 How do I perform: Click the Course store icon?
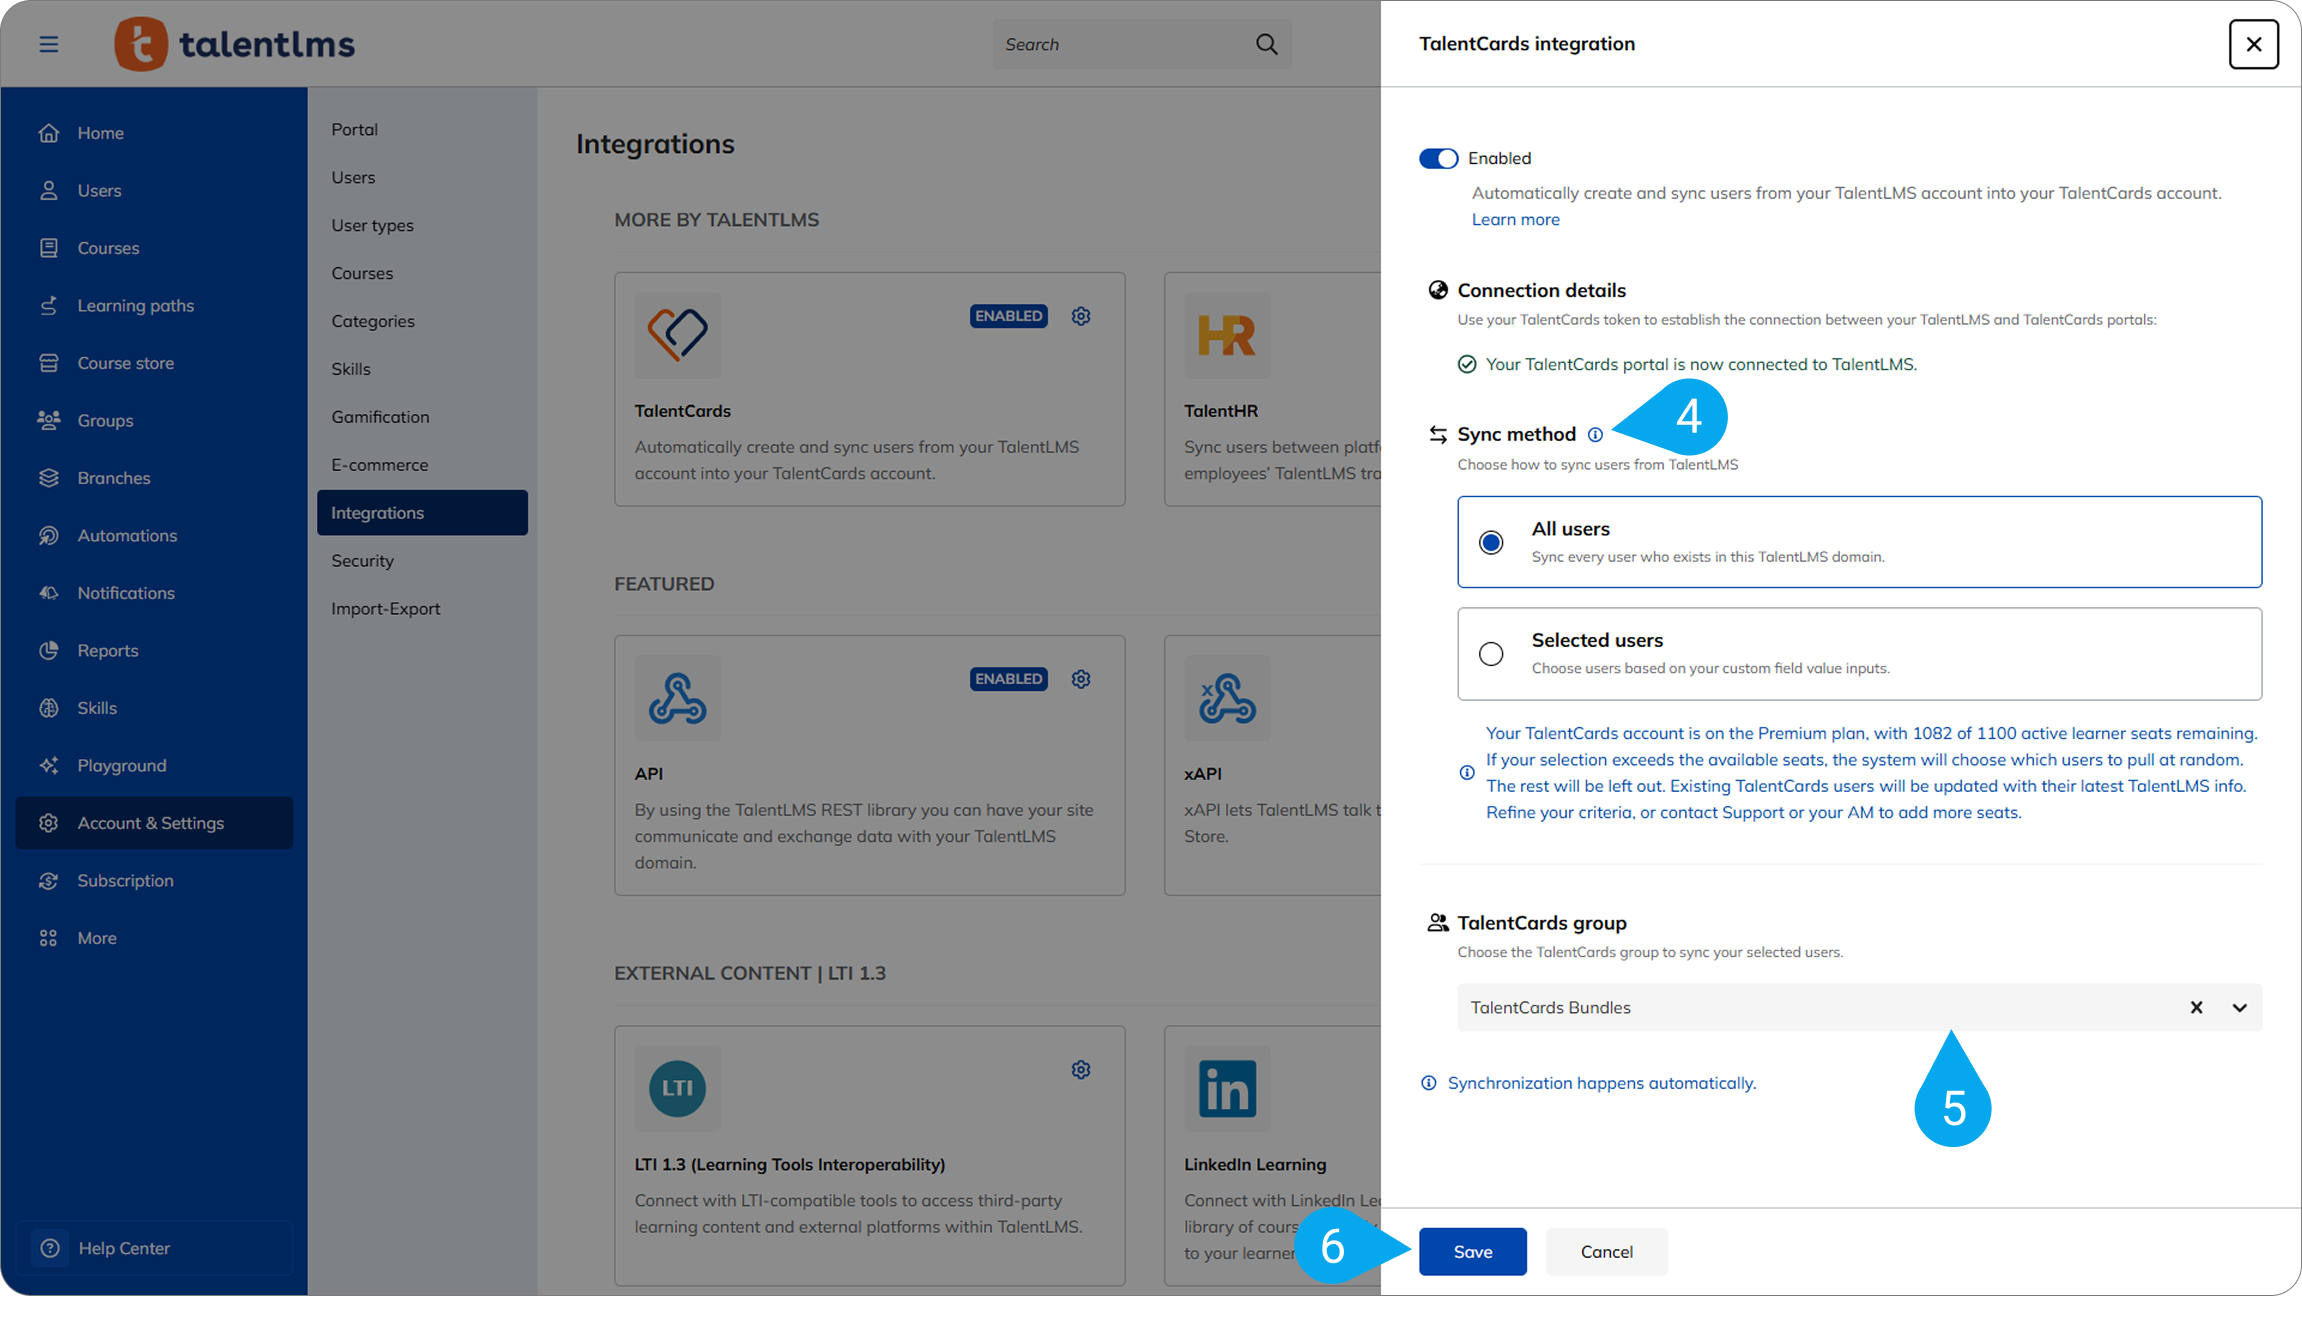49,363
